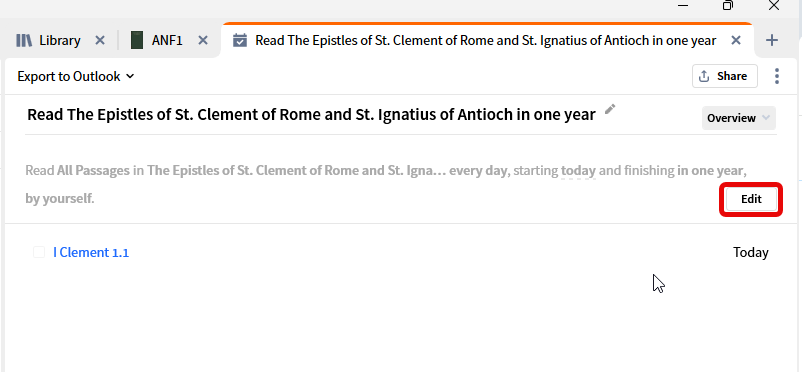Close the reading plan tab

(x=736, y=40)
